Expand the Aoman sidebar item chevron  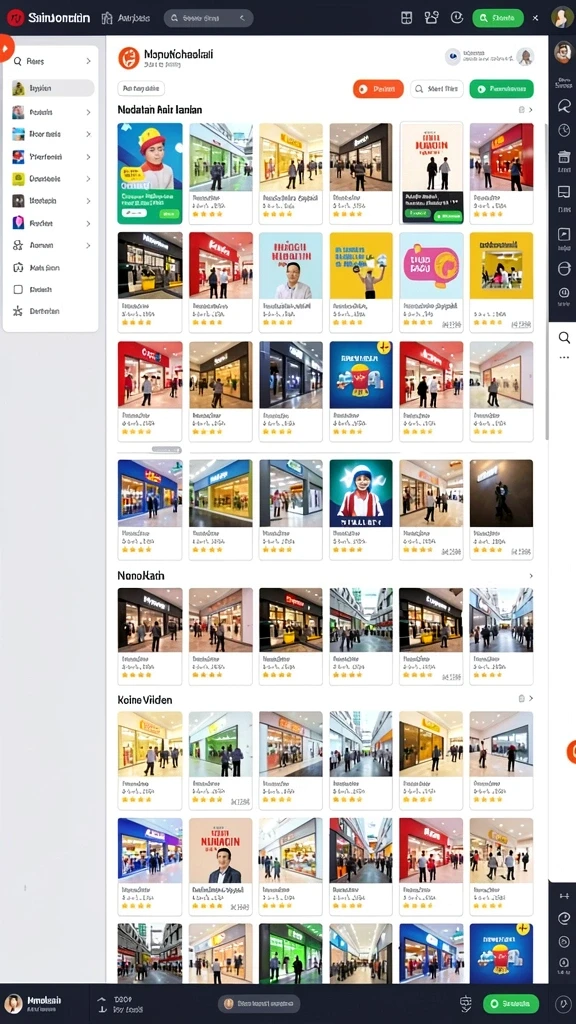point(88,246)
